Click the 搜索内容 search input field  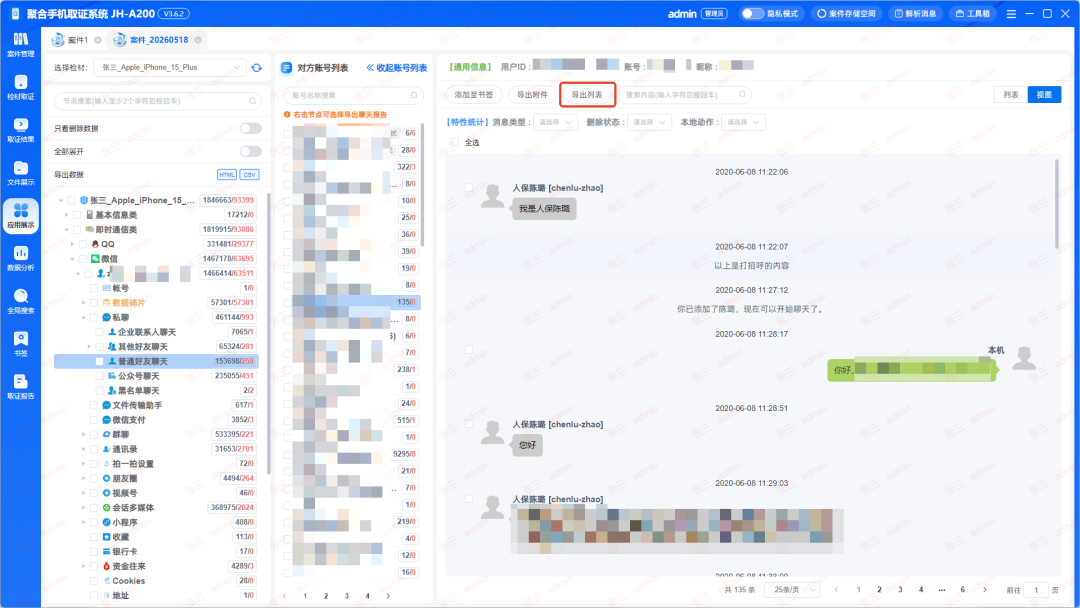coord(684,95)
